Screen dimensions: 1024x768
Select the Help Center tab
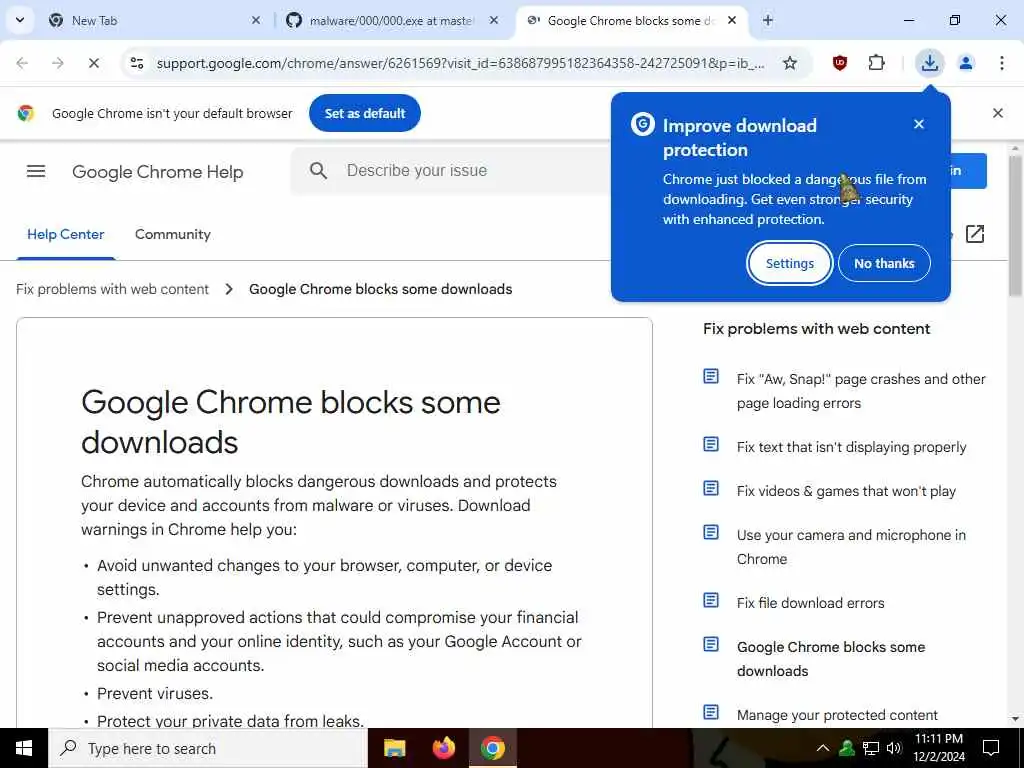65,234
